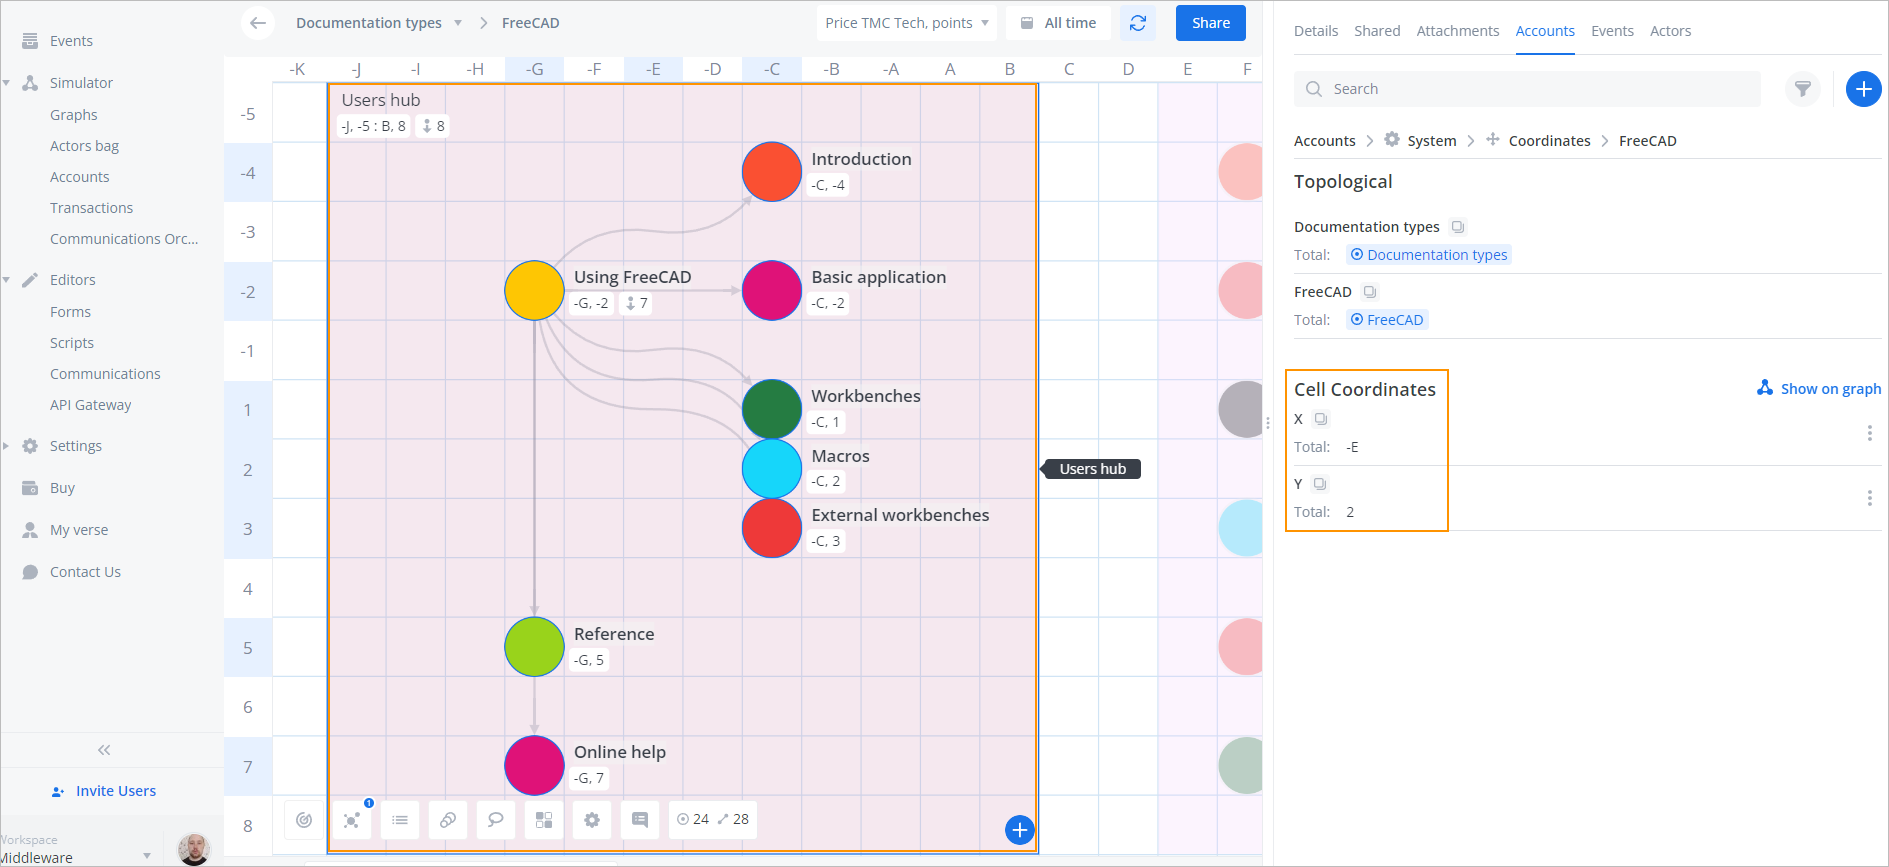
Task: Open the All time date filter
Action: pyautogui.click(x=1058, y=23)
